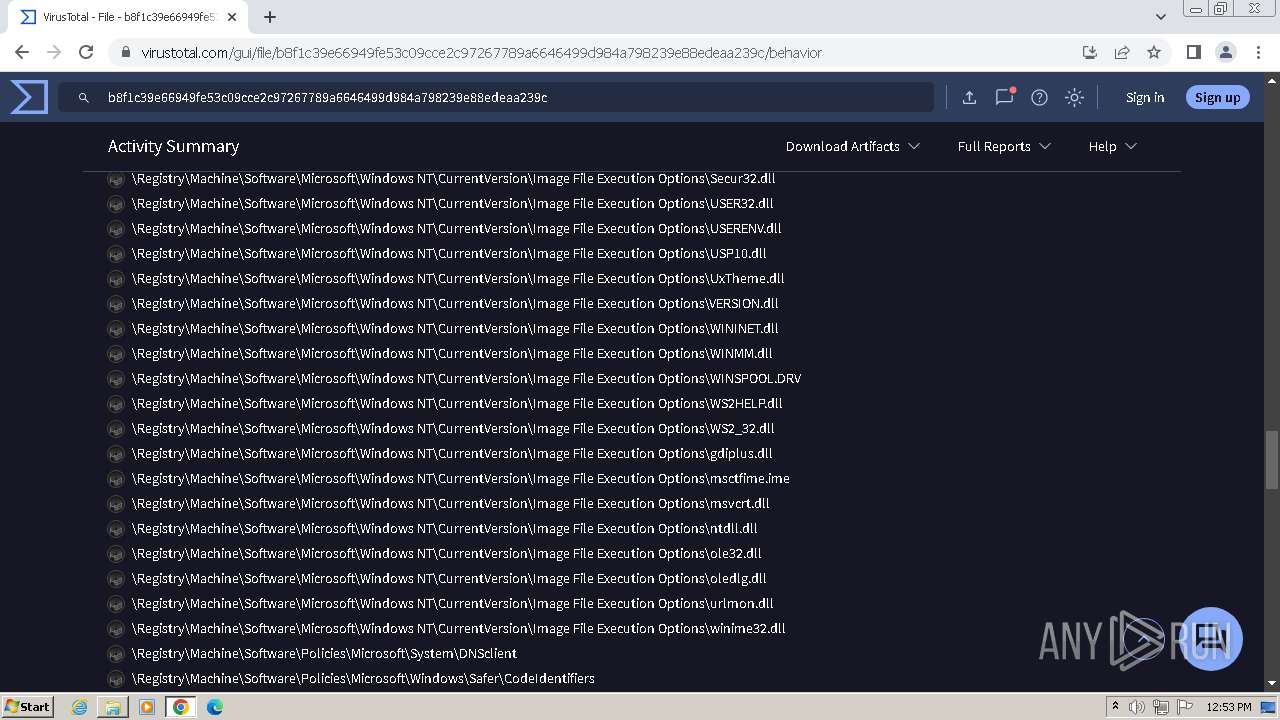Click the browser back arrow

pyautogui.click(x=22, y=52)
